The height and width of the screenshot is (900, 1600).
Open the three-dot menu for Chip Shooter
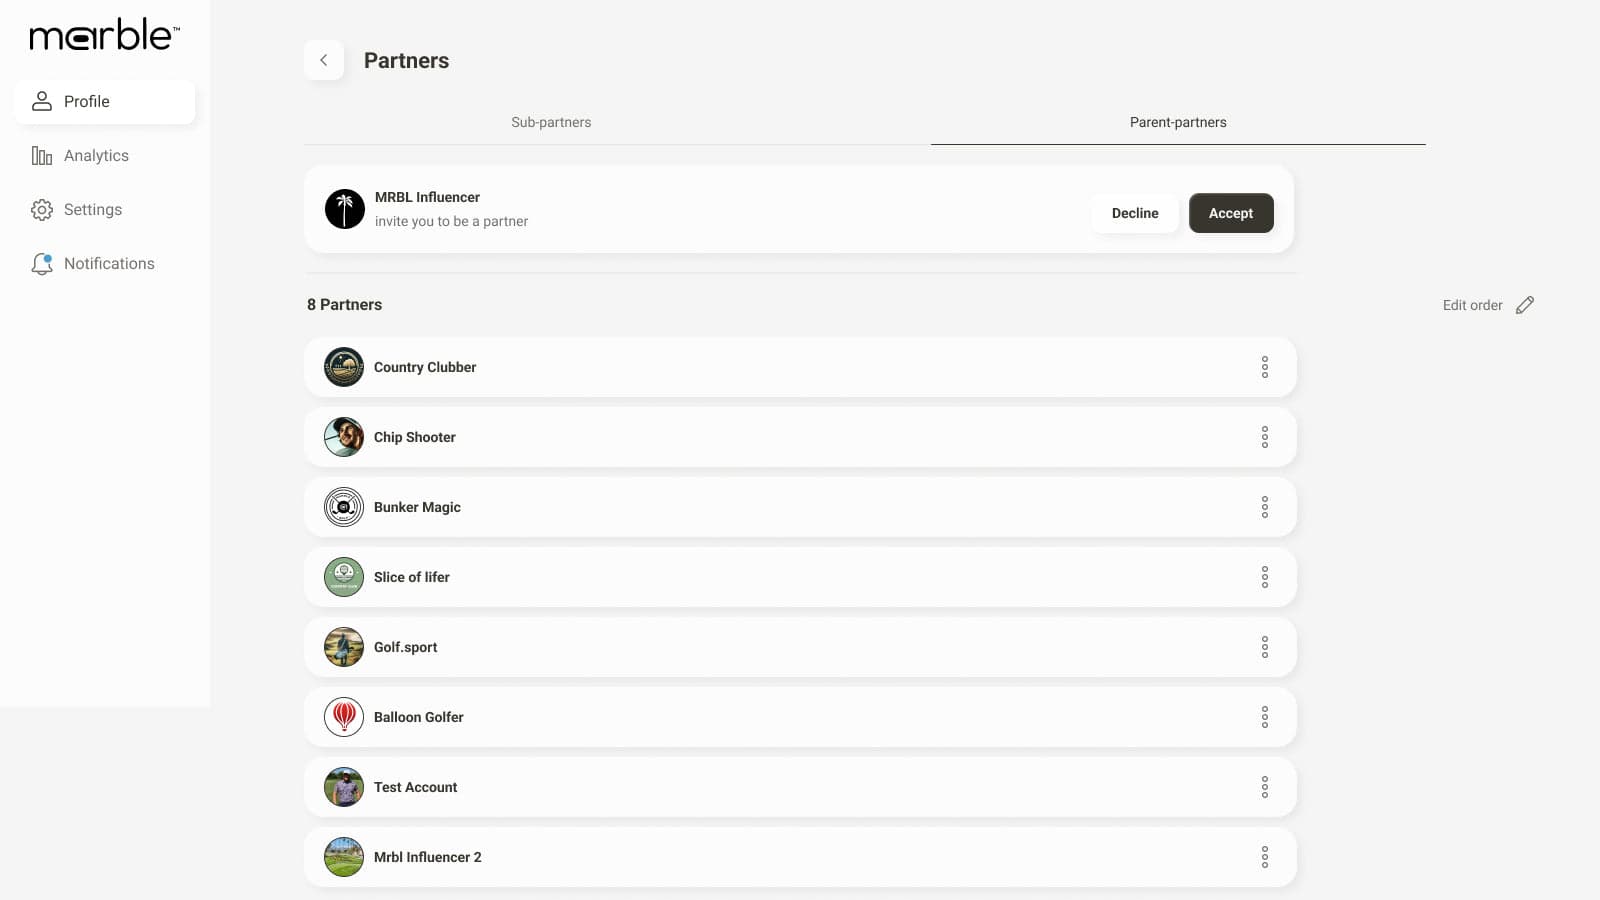pyautogui.click(x=1264, y=437)
